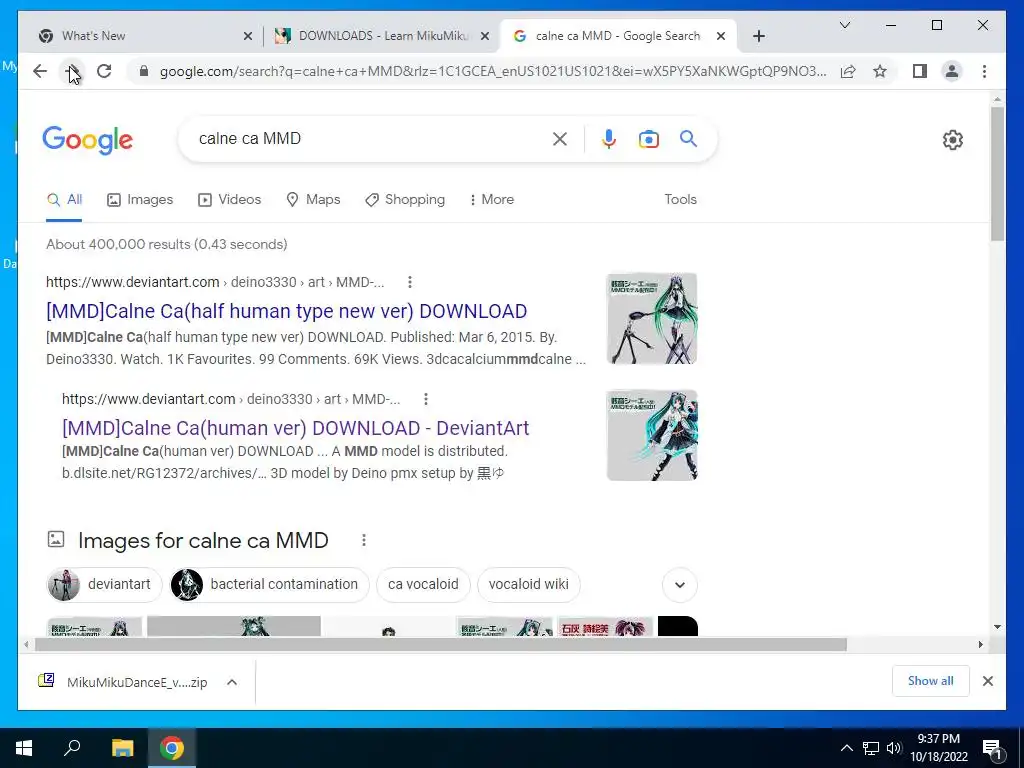This screenshot has width=1024, height=768.
Task: Open Calne Ca half human type DOWNLOAD link
Action: [286, 311]
